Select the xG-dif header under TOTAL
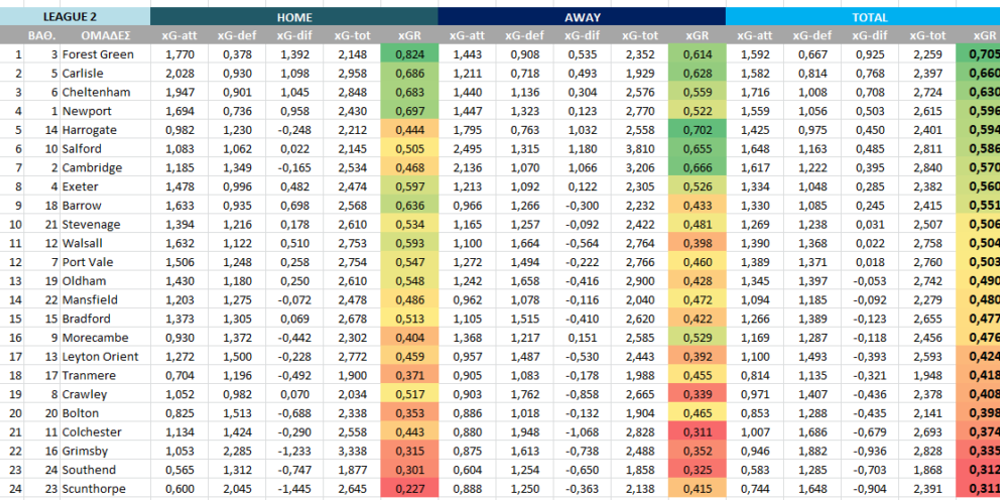 click(x=870, y=35)
